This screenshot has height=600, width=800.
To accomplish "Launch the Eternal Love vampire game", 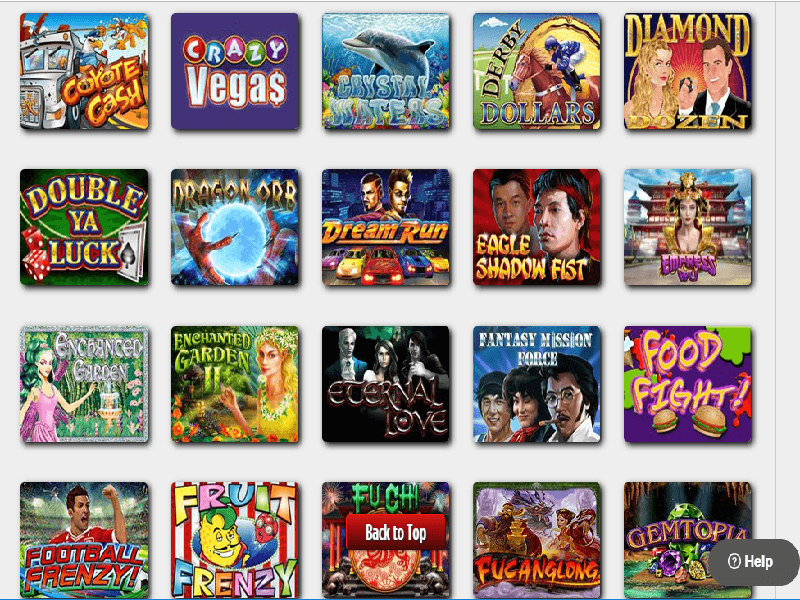I will 386,384.
